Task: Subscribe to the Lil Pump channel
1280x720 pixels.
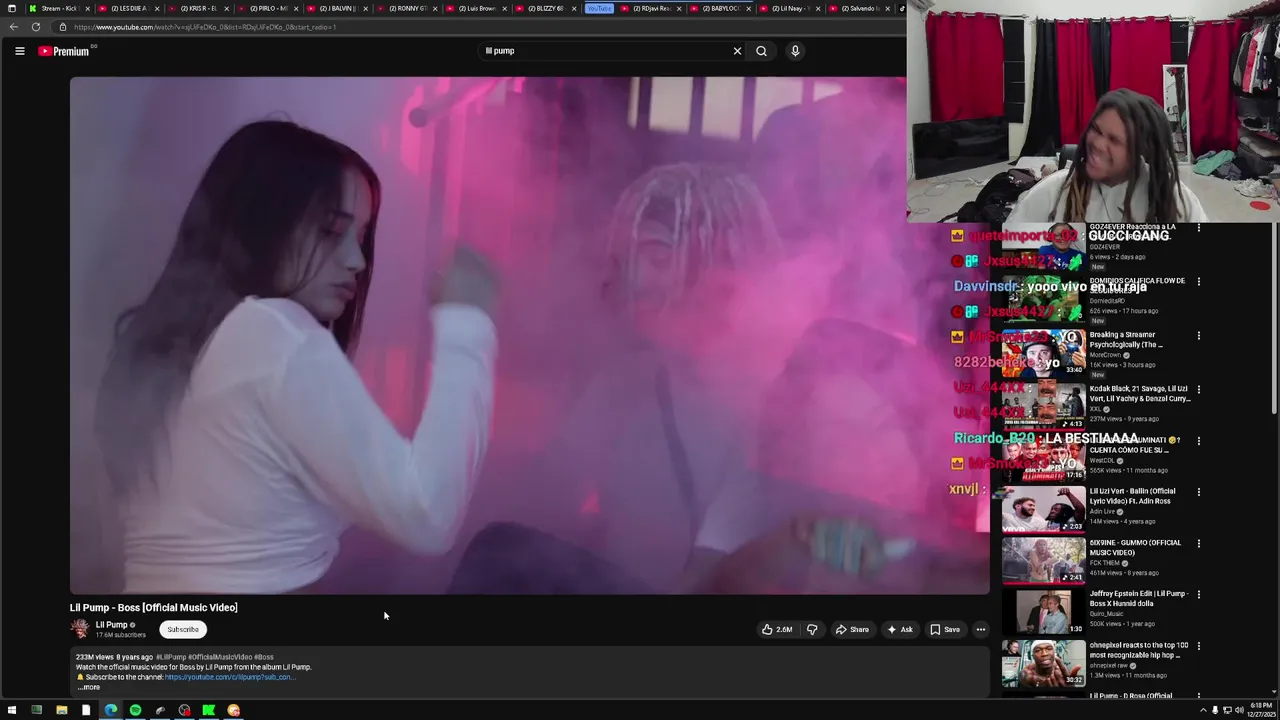Action: [183, 629]
